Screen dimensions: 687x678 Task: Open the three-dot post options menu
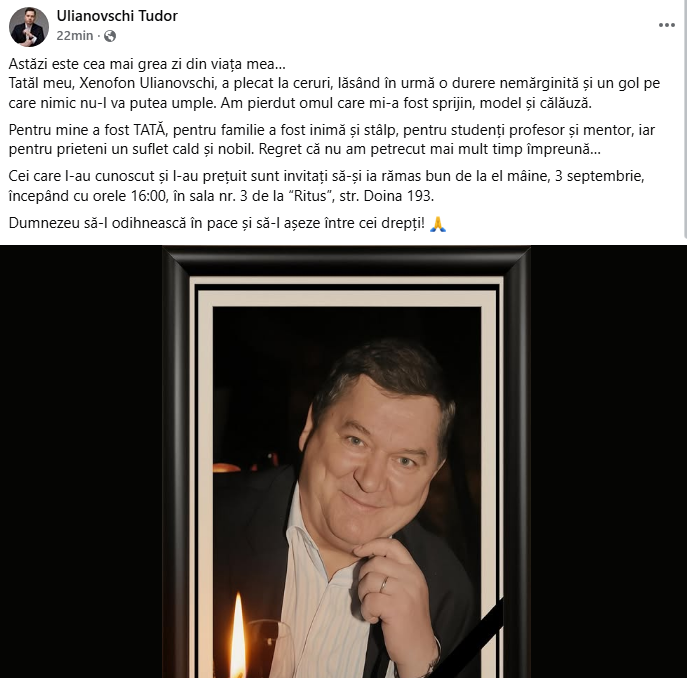click(666, 25)
